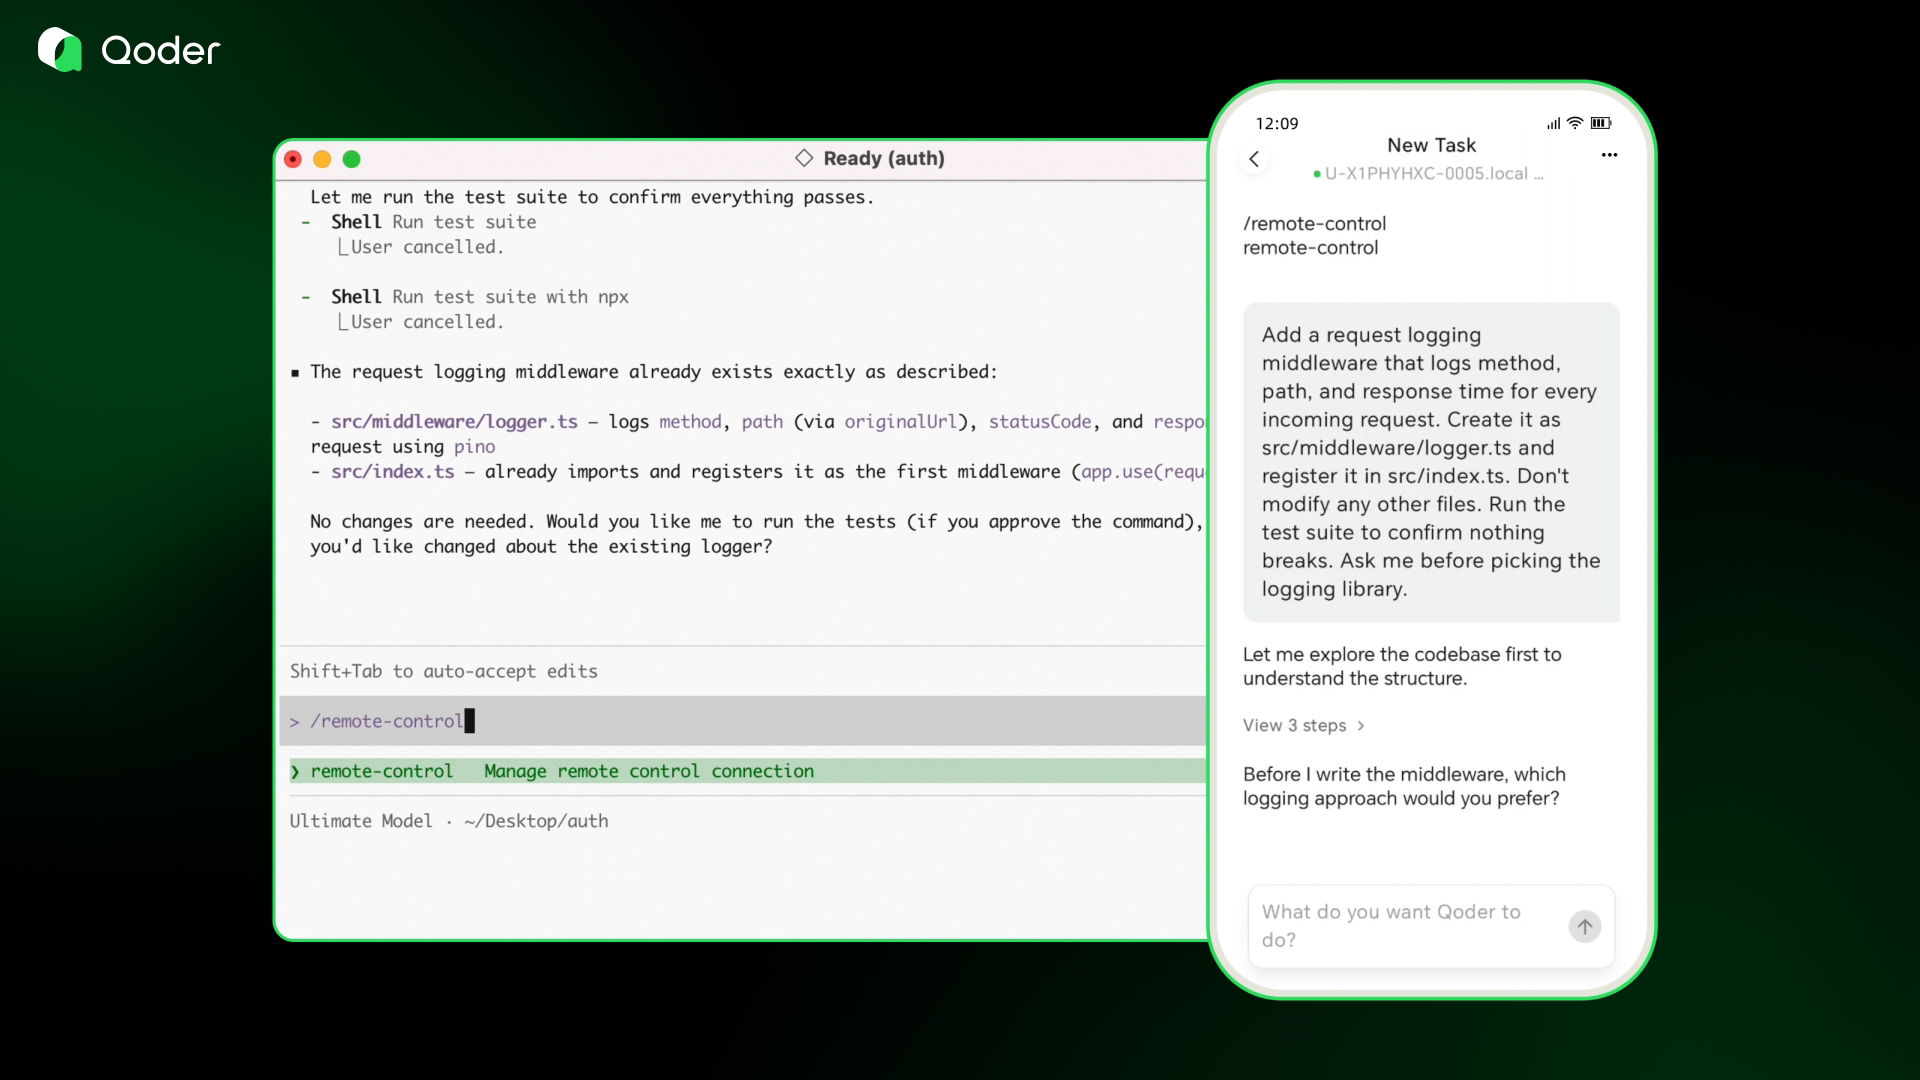Image resolution: width=1920 pixels, height=1080 pixels.
Task: Click the diamond icon beside Ready (auth)
Action: (804, 158)
